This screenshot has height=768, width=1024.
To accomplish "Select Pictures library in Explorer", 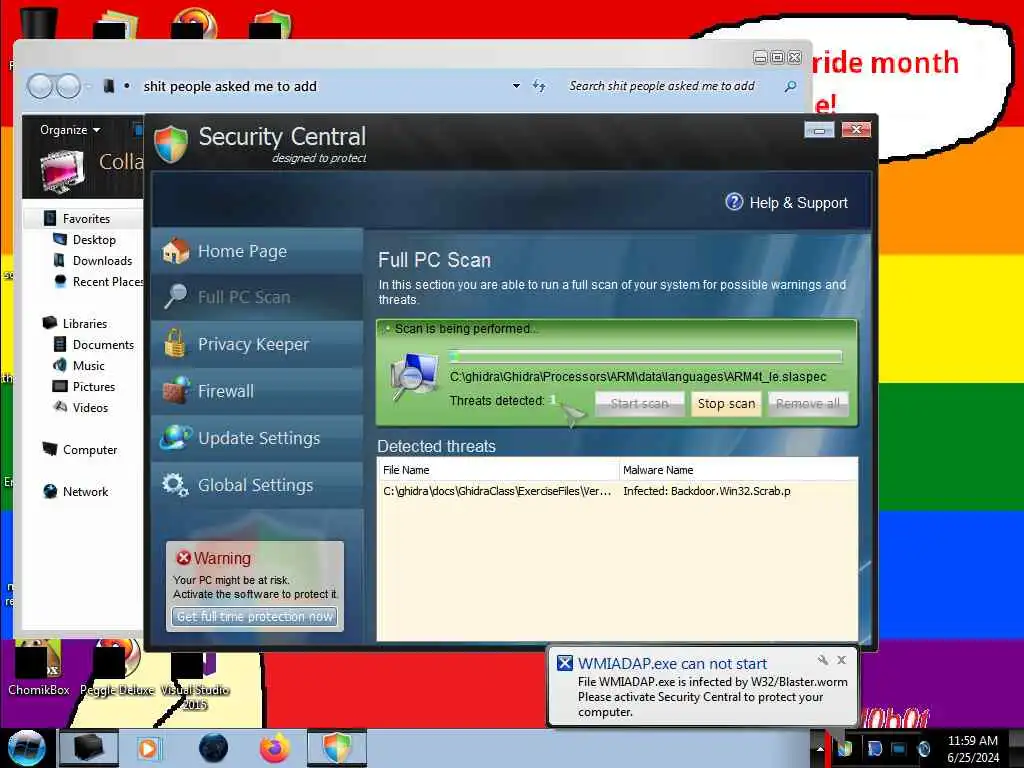I will (94, 387).
